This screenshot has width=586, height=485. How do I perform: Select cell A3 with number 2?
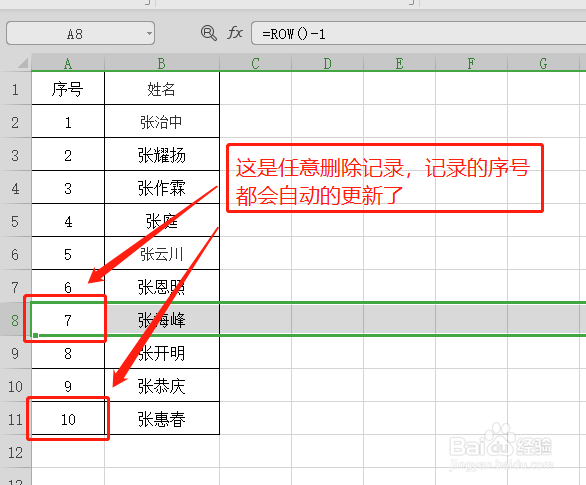point(68,155)
